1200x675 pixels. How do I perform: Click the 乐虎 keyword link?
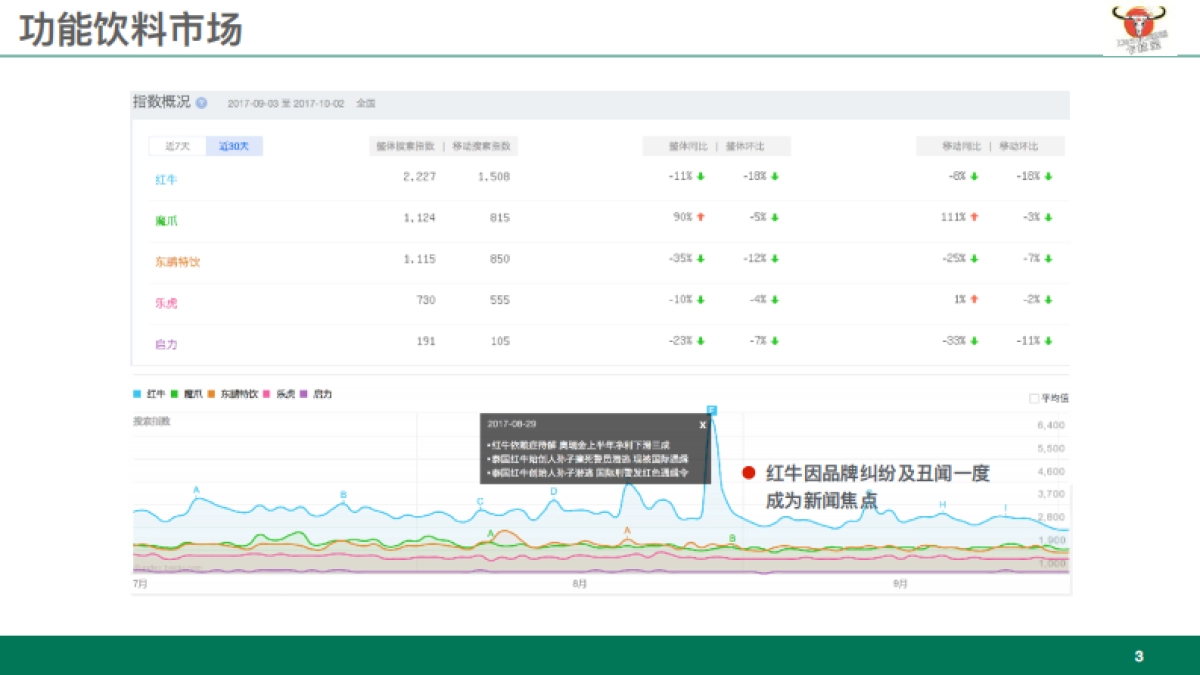tap(166, 302)
